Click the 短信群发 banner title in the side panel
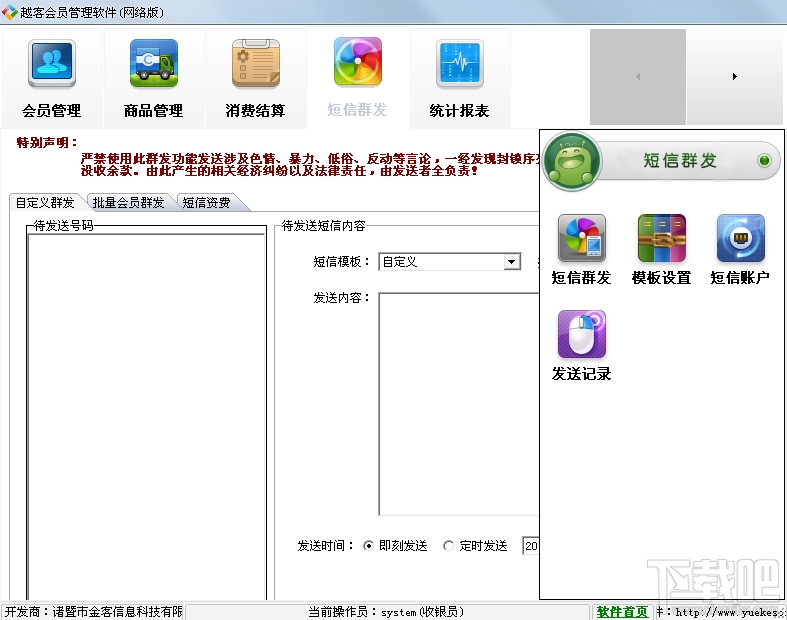Image resolution: width=787 pixels, height=620 pixels. point(680,161)
